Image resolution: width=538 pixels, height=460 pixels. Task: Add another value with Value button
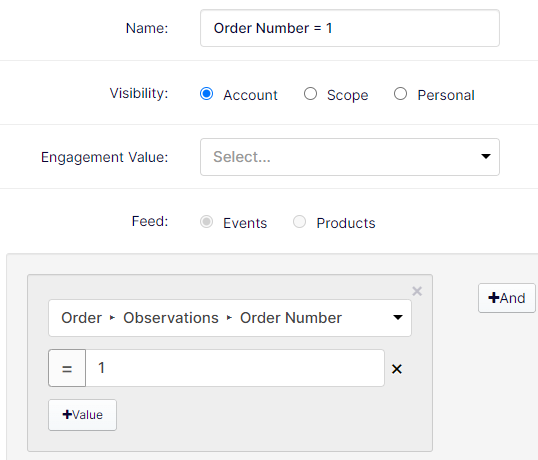(82, 415)
